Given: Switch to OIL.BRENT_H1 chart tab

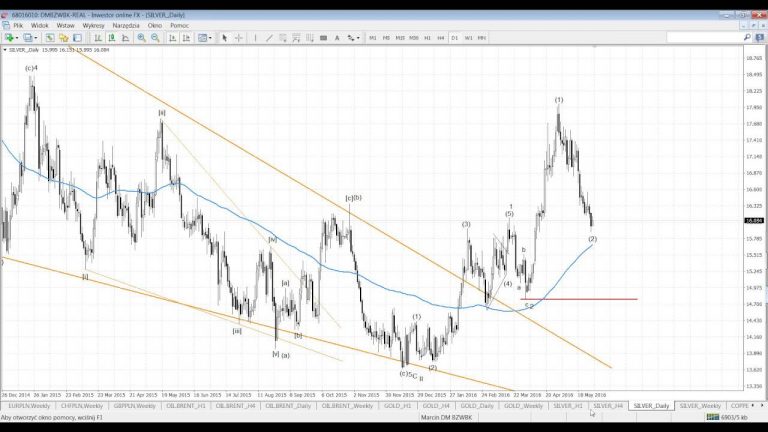Looking at the screenshot, I should coord(186,406).
